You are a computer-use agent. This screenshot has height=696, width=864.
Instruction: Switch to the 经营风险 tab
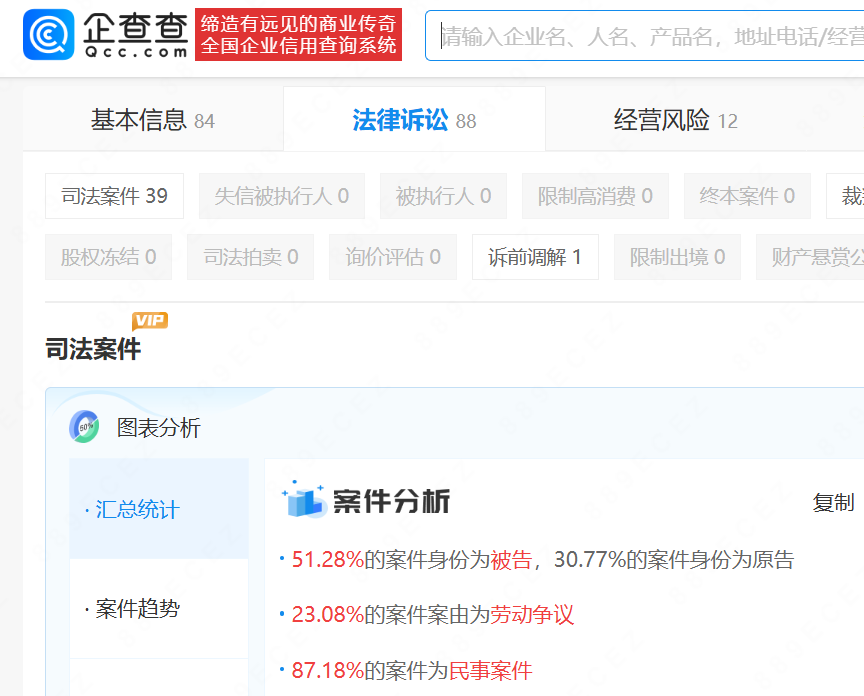[x=675, y=121]
